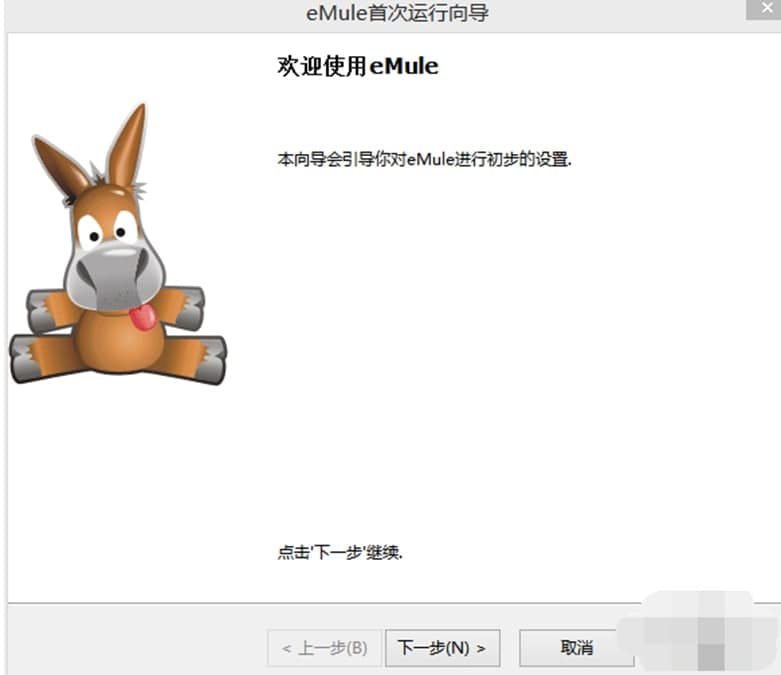Click the eMule donkey mascot image
Image resolution: width=781 pixels, height=675 pixels.
click(x=118, y=244)
